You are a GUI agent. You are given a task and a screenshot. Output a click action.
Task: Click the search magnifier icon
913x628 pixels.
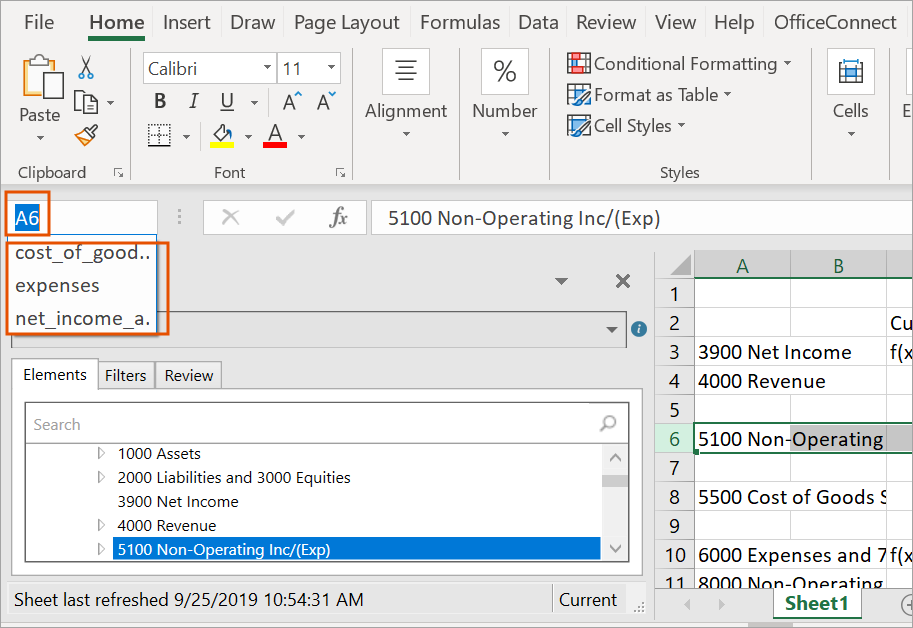[x=608, y=423]
